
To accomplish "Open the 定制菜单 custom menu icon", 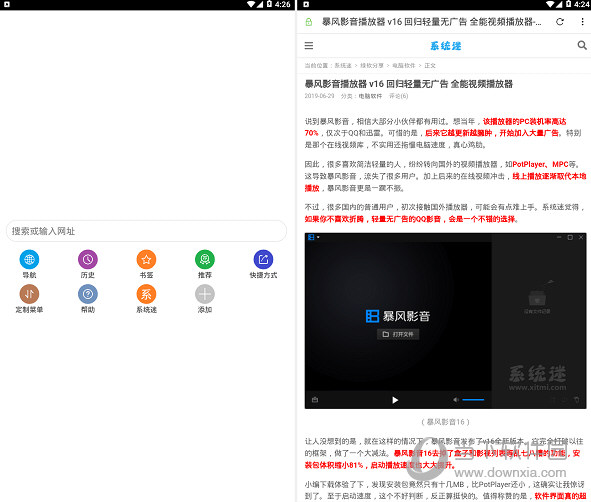I will tap(29, 294).
